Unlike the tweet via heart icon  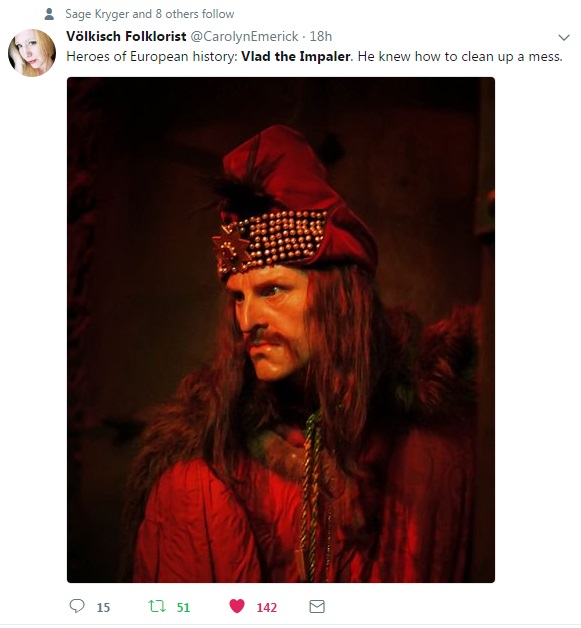(237, 606)
